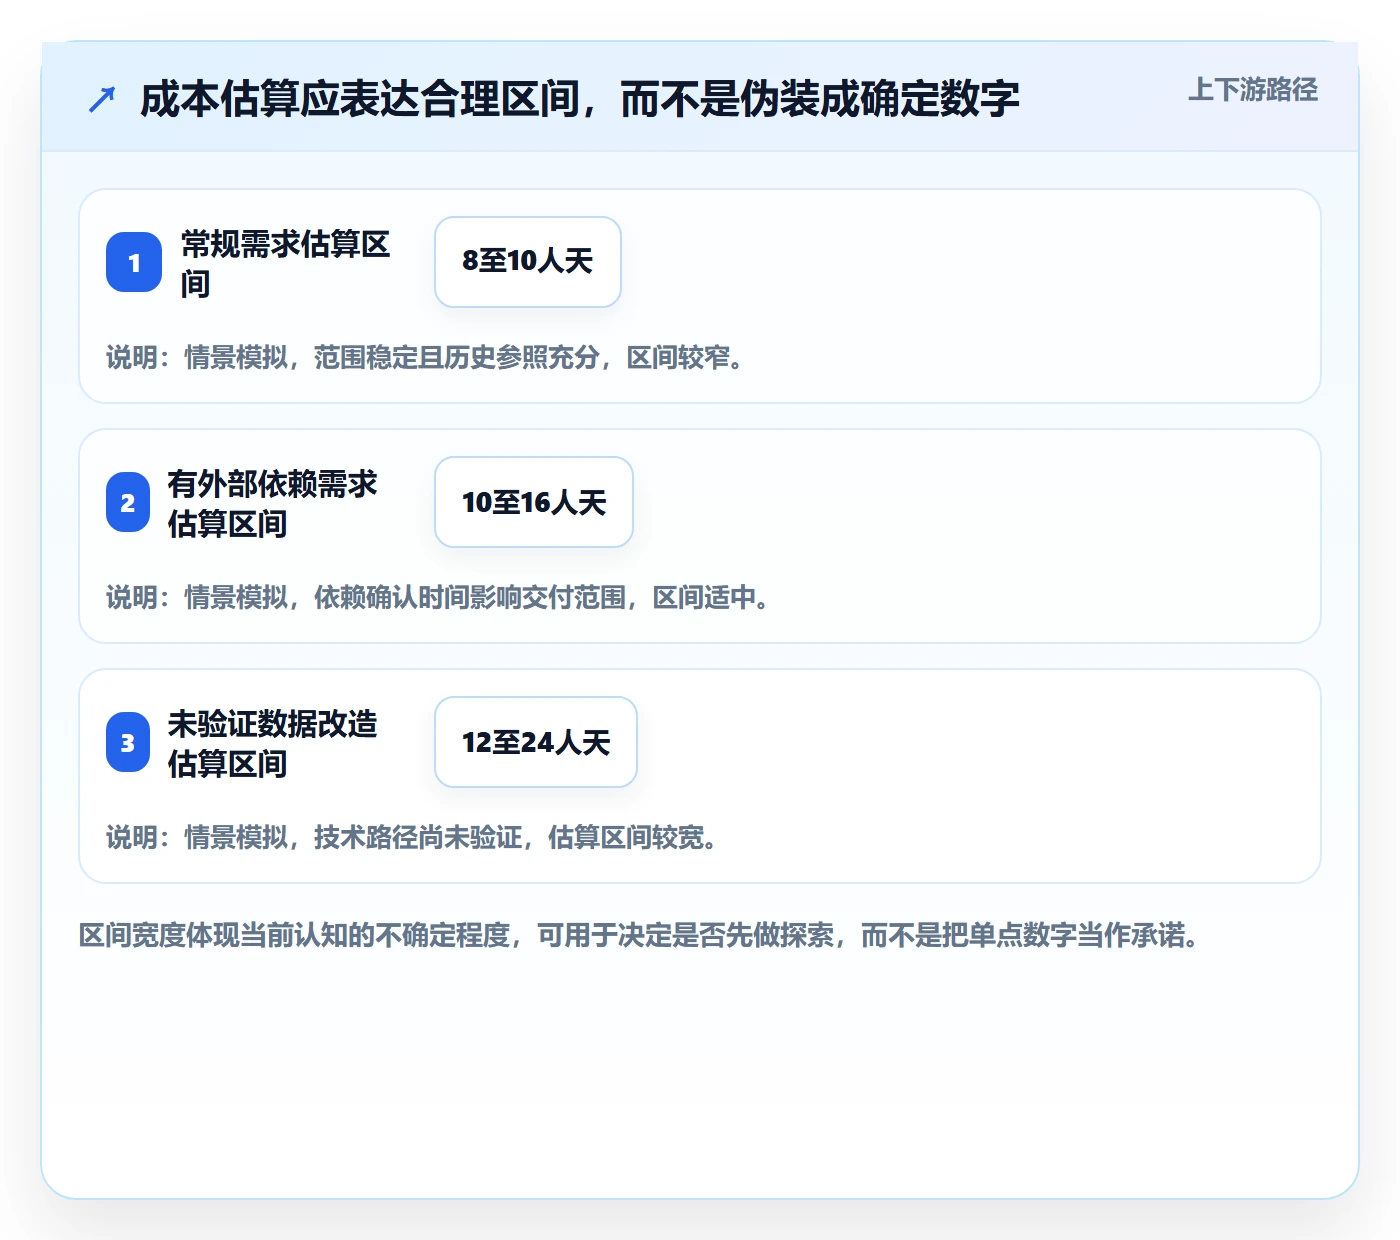The height and width of the screenshot is (1240, 1400).
Task: Select the 10至16人天 range pill
Action: coord(534,502)
